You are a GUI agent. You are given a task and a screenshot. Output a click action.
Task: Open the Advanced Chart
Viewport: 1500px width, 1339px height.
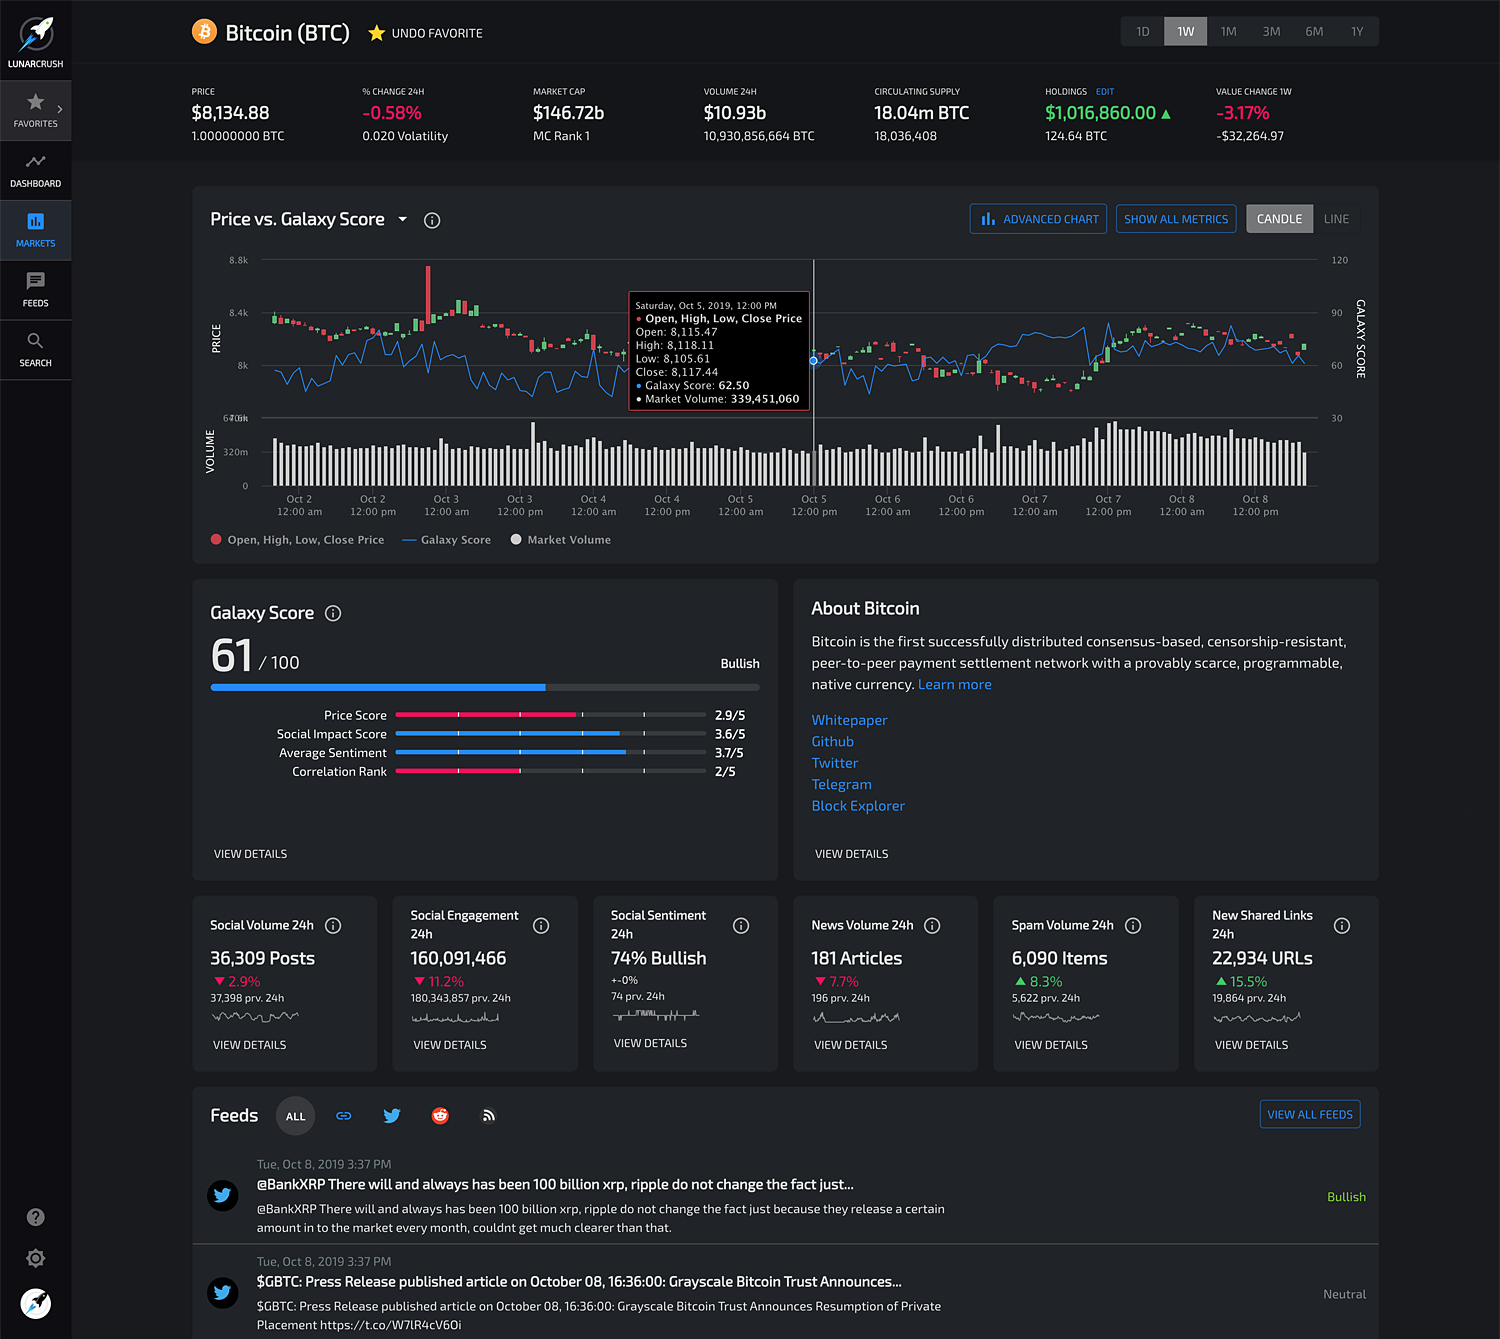point(1038,219)
